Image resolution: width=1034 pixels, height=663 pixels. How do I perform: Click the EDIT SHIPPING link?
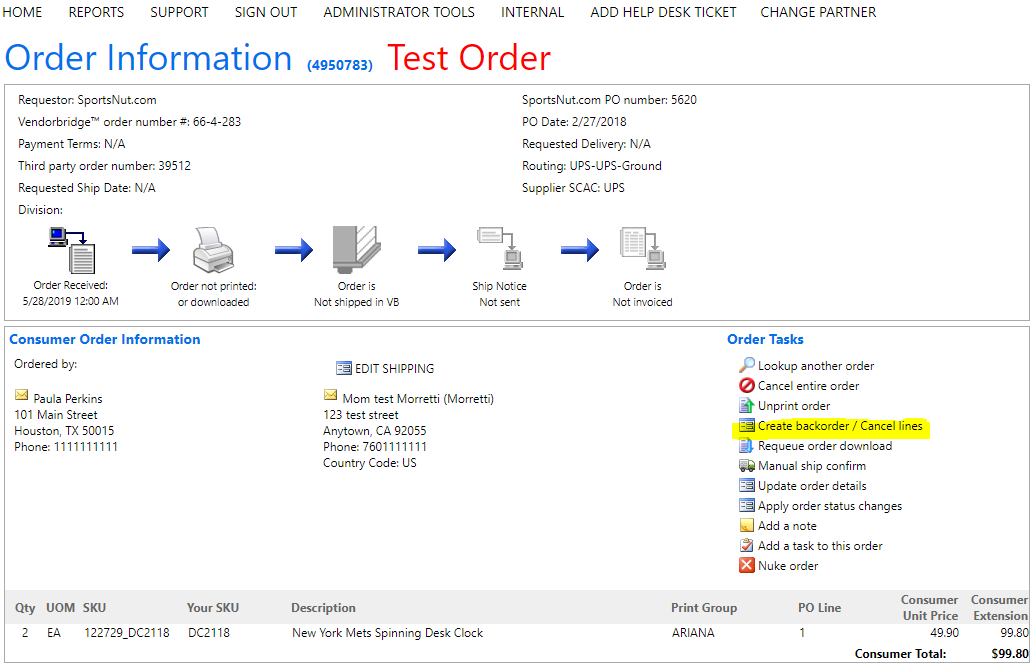click(394, 369)
